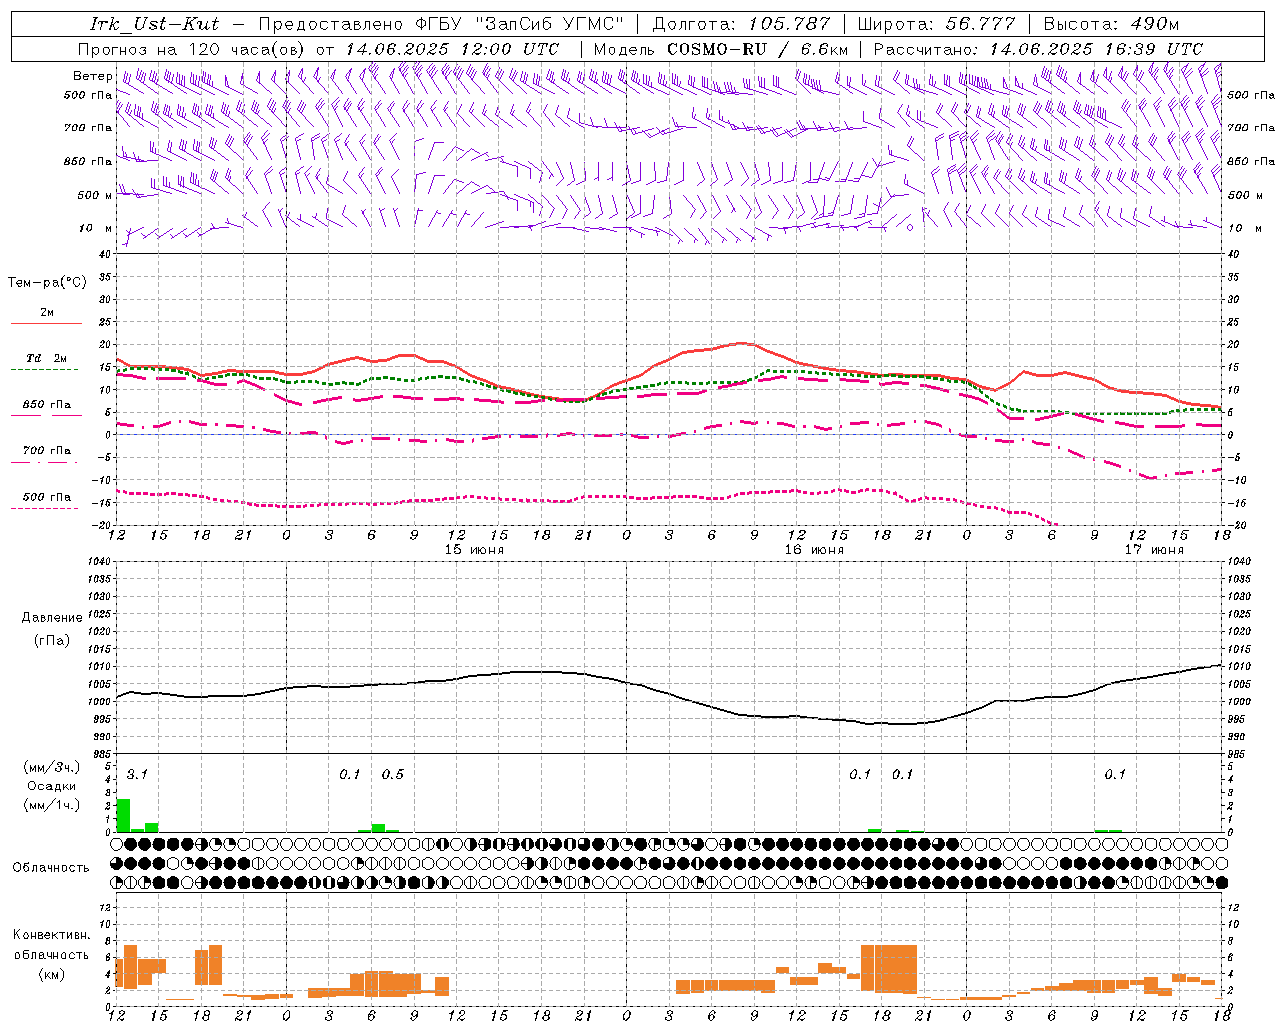Click the latitude value 56.777

pyautogui.click(x=981, y=24)
